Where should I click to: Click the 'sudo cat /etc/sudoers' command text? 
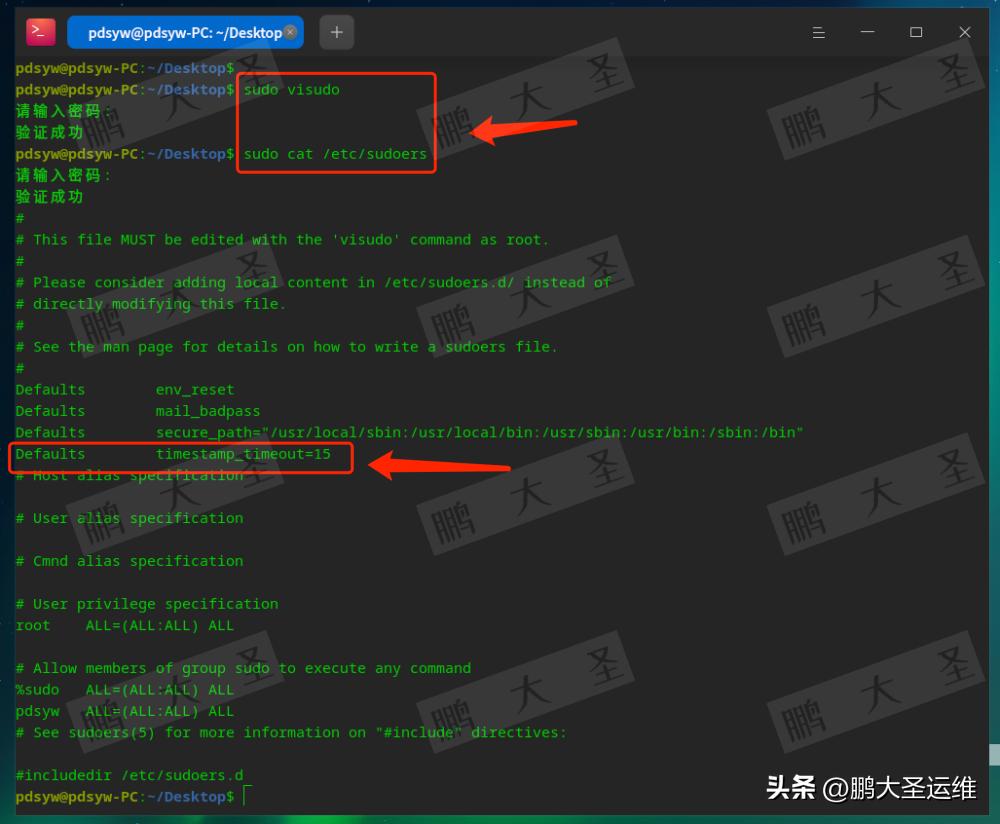click(x=335, y=154)
